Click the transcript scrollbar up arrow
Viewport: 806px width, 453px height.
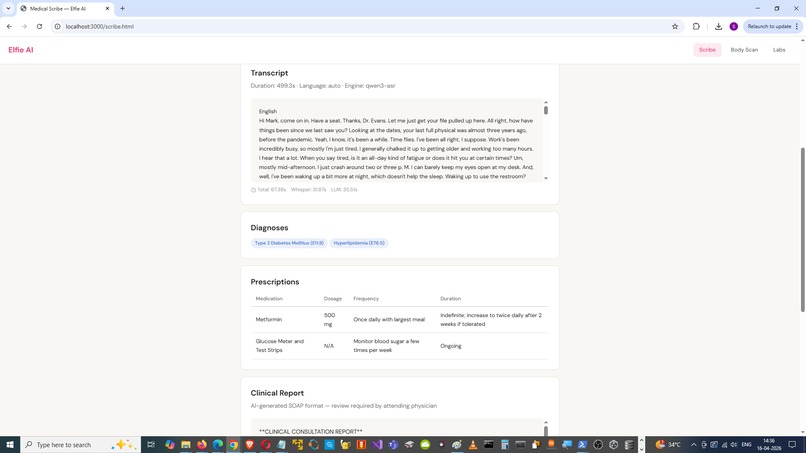coord(546,102)
